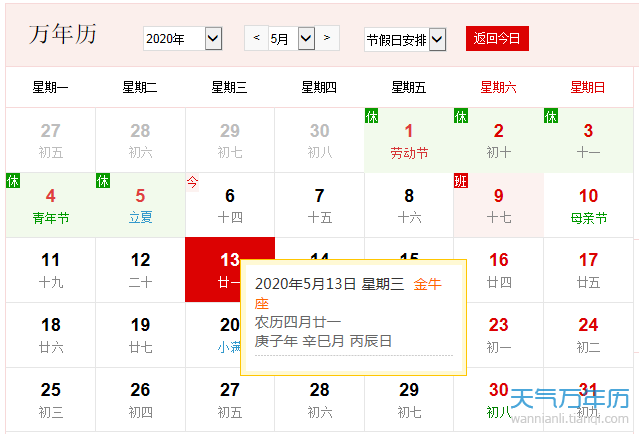639x434 pixels.
Task: Click 2020年5月13日 星期三 tooltip heading
Action: pos(329,284)
